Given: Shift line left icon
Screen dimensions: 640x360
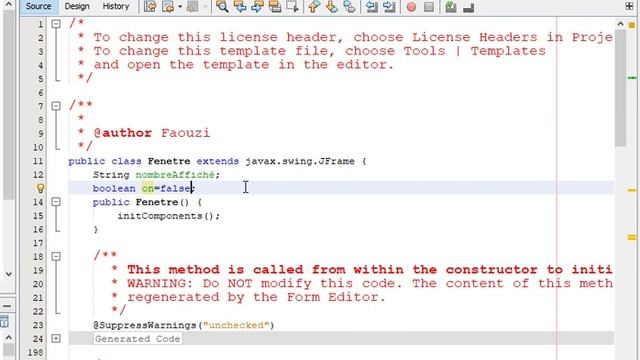Looking at the screenshot, I should pyautogui.click(x=371, y=7).
